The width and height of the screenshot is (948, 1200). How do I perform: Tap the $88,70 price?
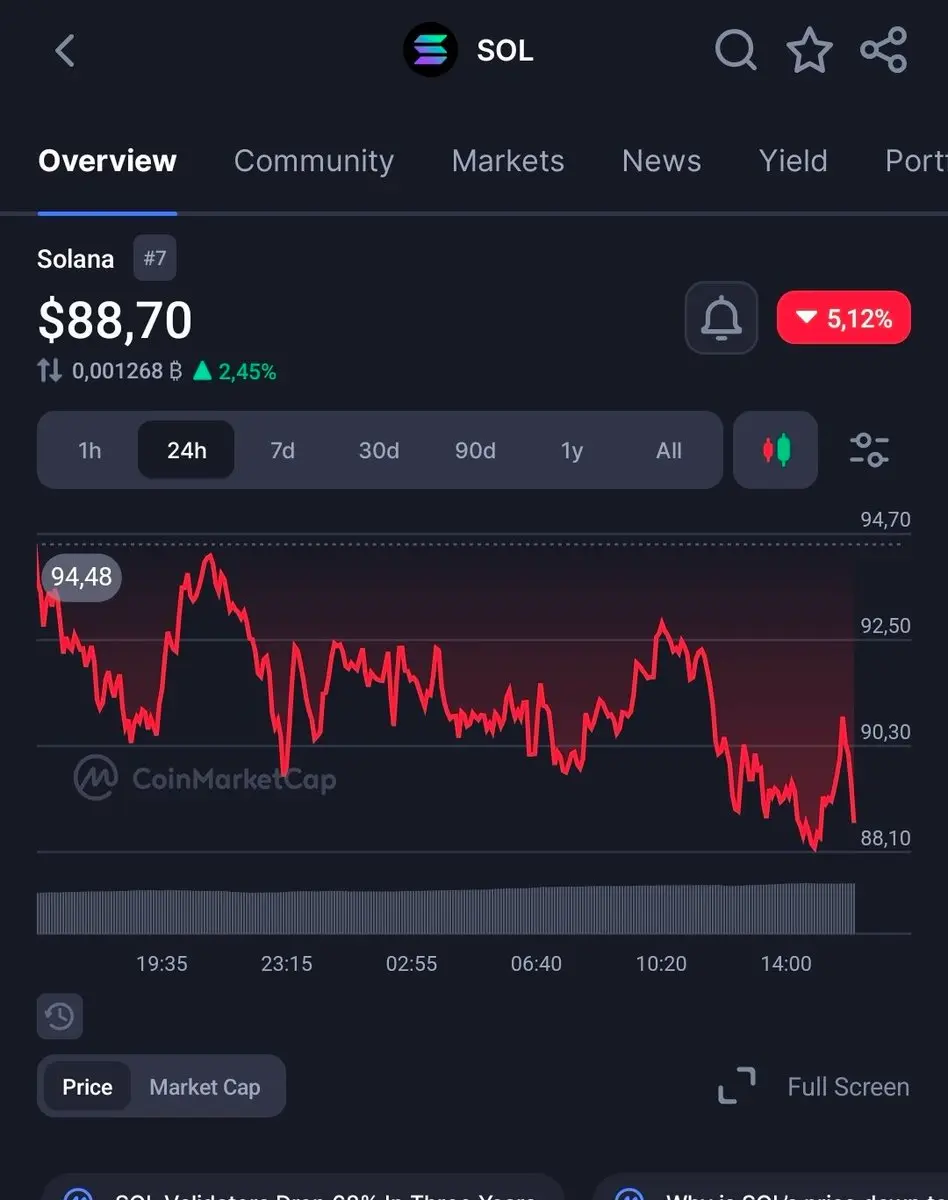point(114,320)
